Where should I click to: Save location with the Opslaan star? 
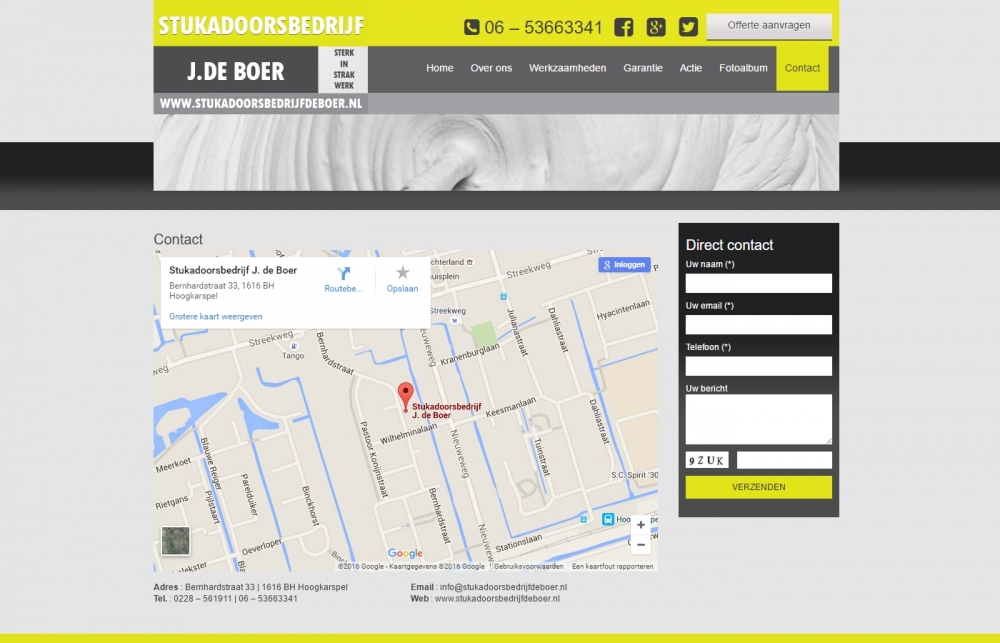point(402,273)
